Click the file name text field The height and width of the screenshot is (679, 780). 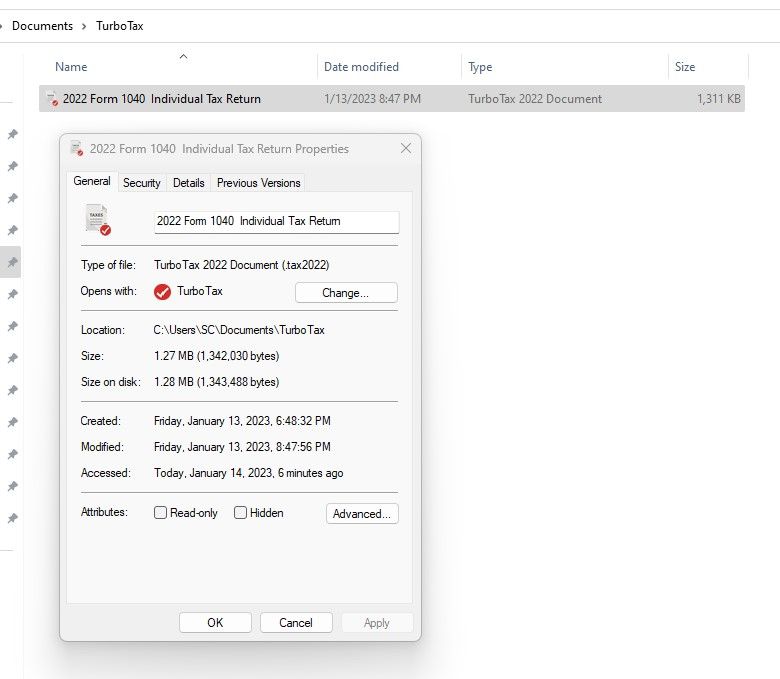tap(276, 221)
